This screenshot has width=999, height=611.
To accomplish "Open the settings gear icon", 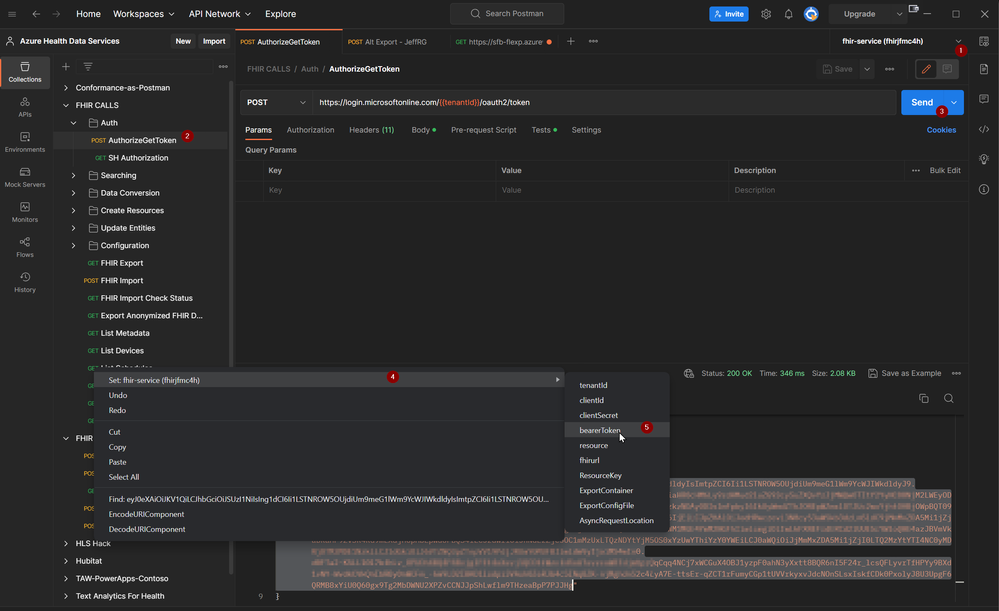I will [766, 13].
